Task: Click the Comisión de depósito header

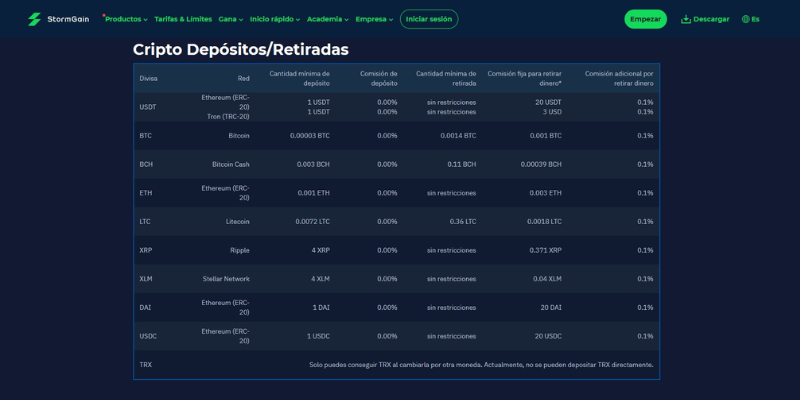Action: click(x=379, y=79)
